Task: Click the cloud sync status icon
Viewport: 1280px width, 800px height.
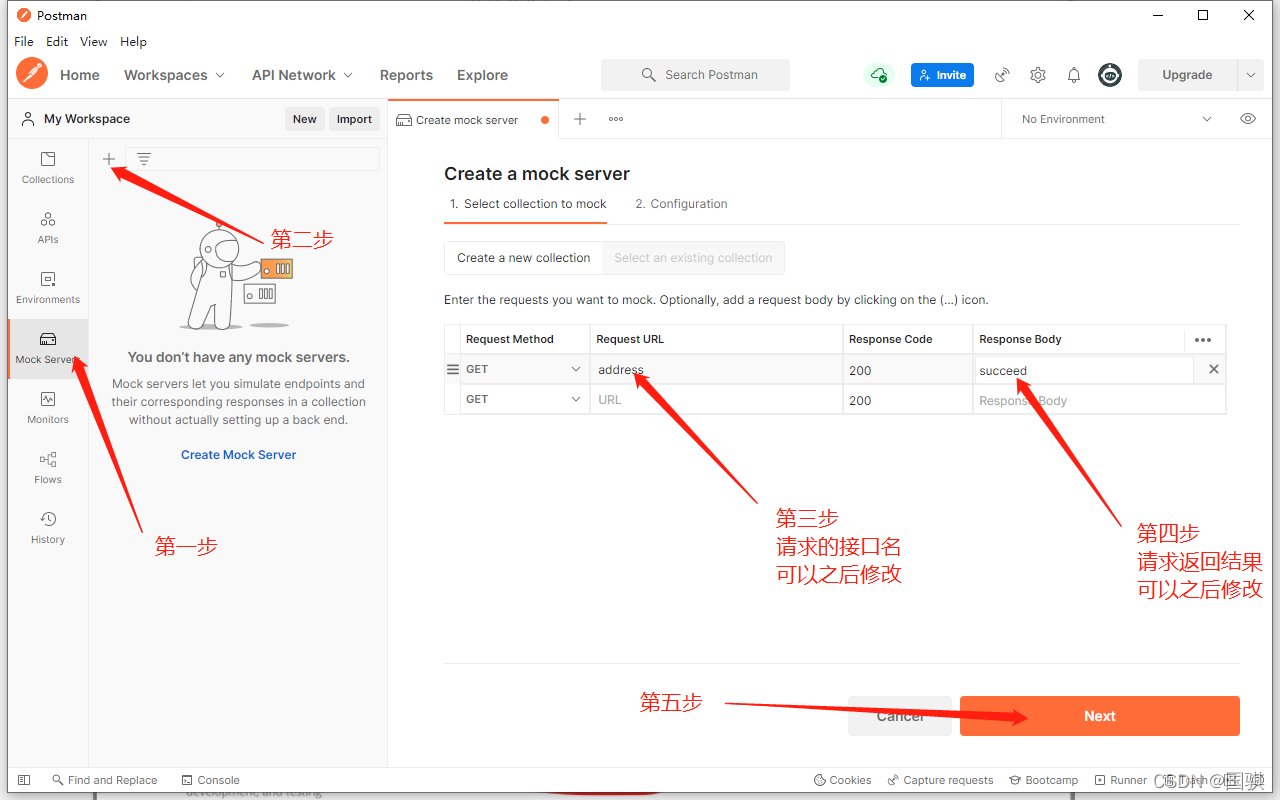Action: (878, 75)
